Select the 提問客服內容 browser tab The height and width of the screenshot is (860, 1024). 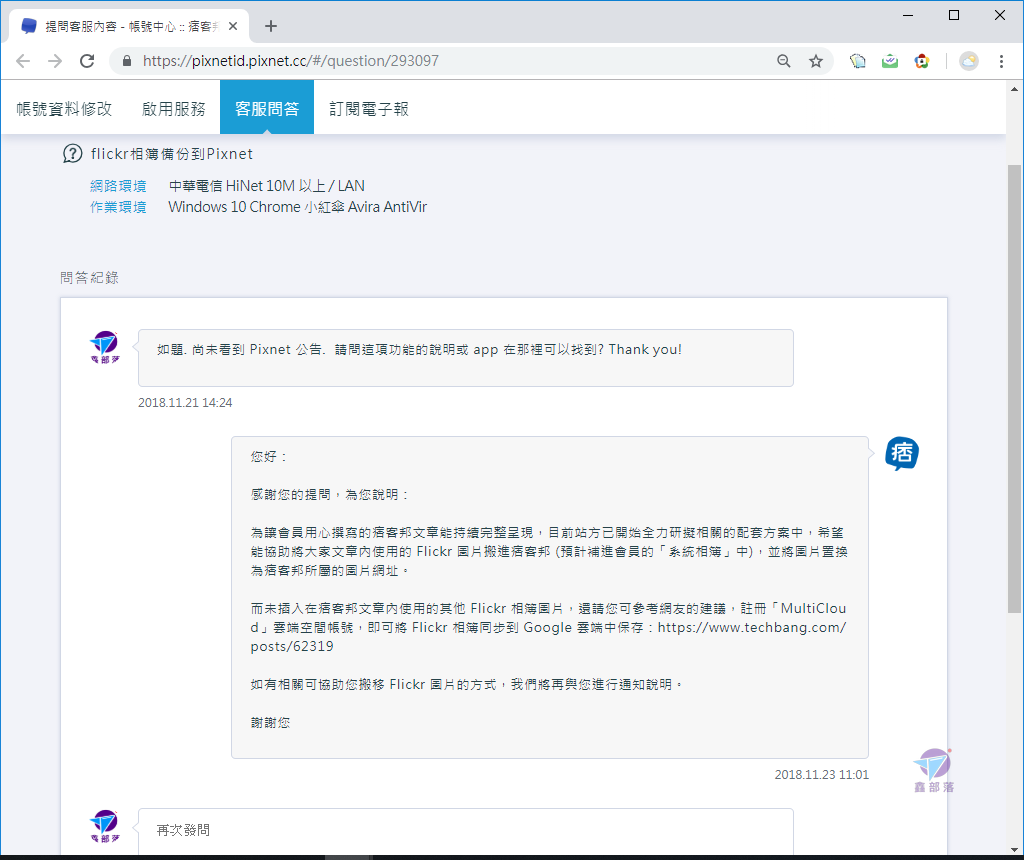[129, 26]
